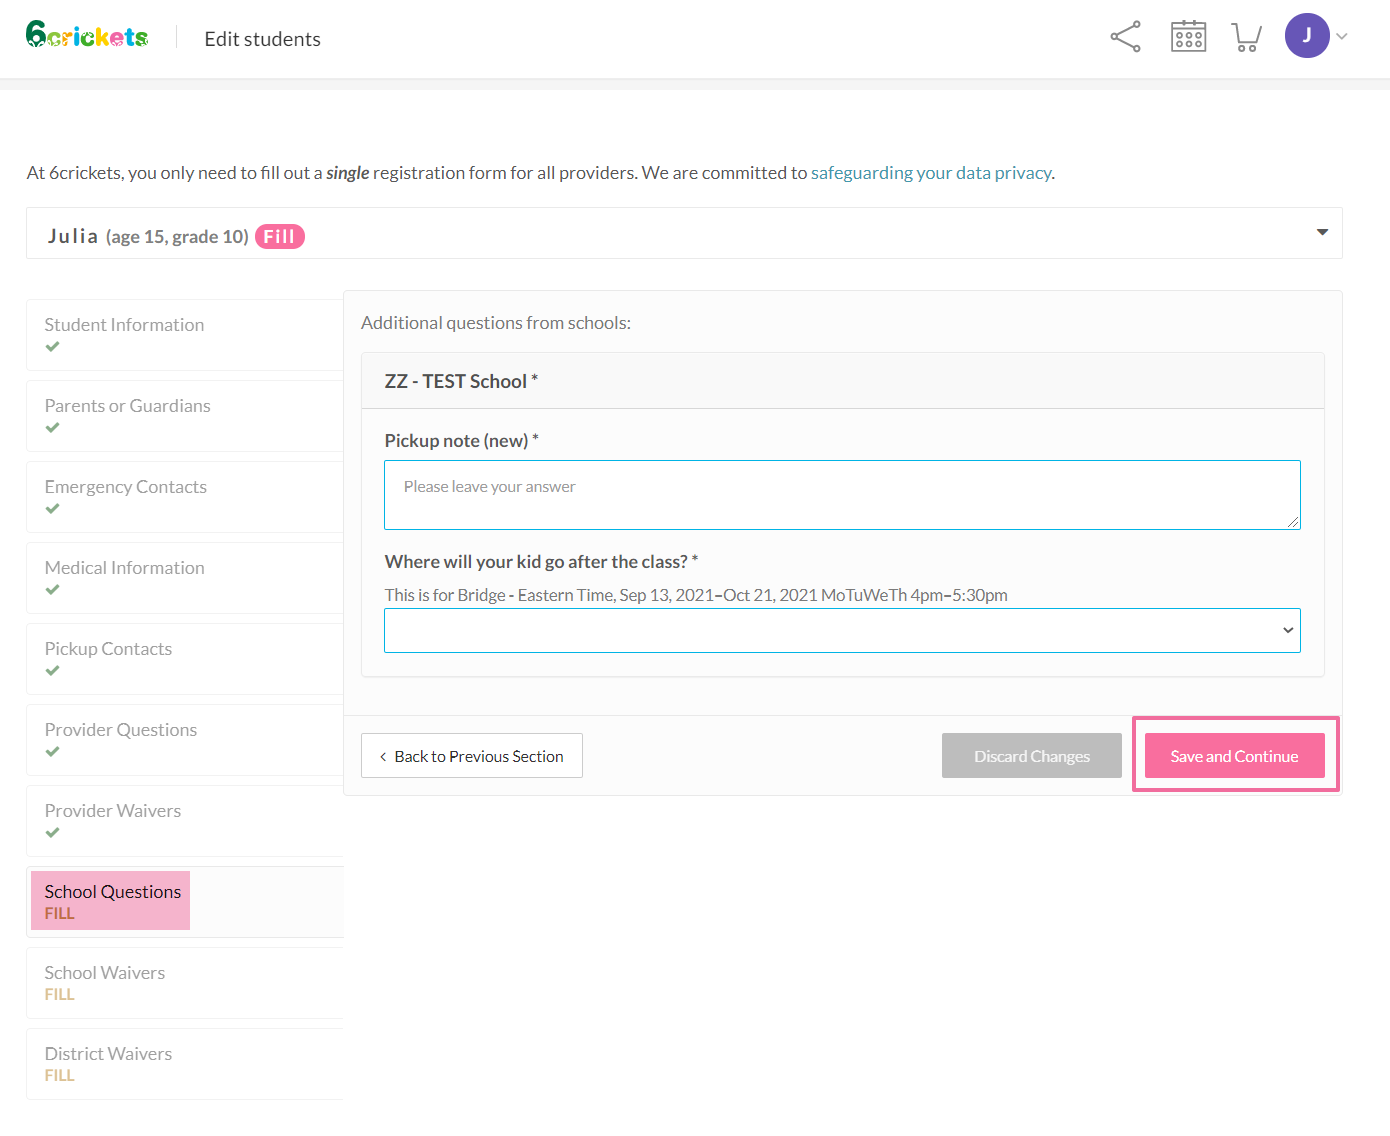
Task: Click into the Pickup note text area
Action: point(842,495)
